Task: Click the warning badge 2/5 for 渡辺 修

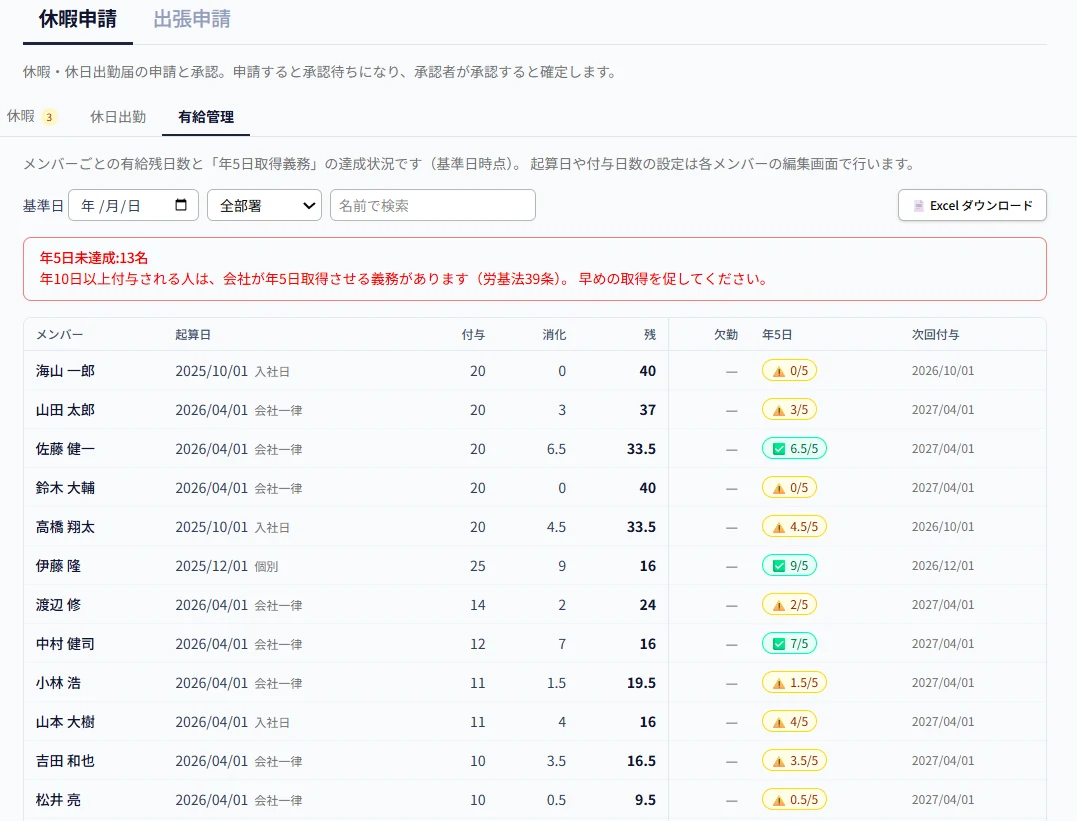Action: [789, 605]
